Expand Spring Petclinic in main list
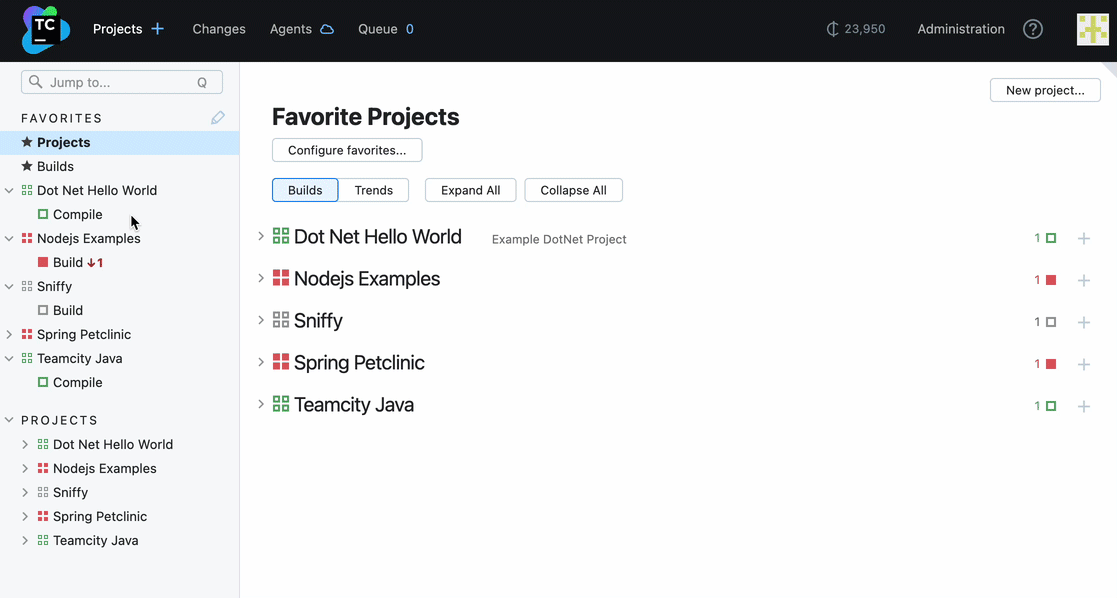Screen dimensions: 1117x598 click(261, 362)
